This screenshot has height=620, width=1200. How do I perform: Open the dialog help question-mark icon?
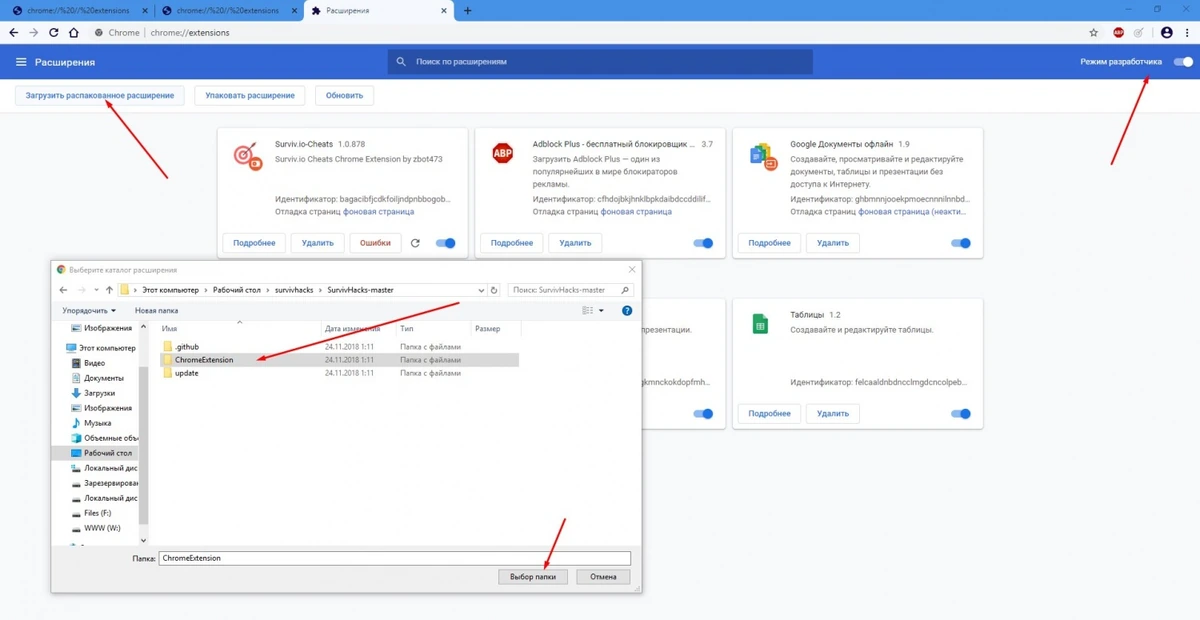pyautogui.click(x=627, y=311)
